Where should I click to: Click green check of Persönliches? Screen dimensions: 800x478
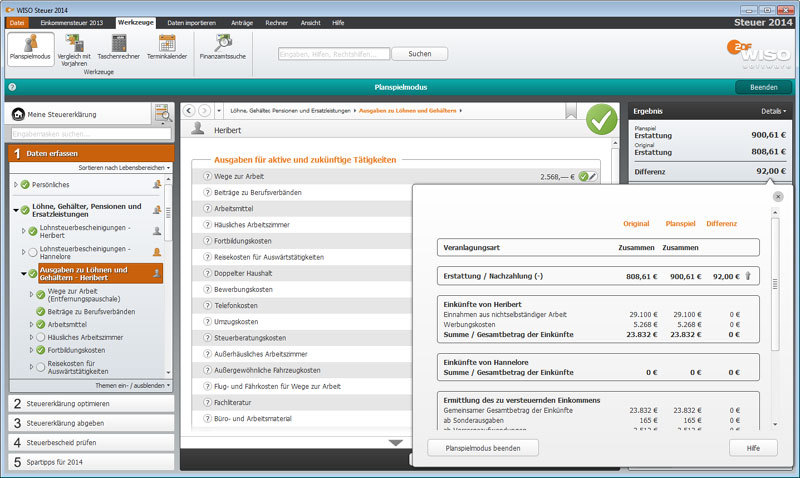point(25,185)
